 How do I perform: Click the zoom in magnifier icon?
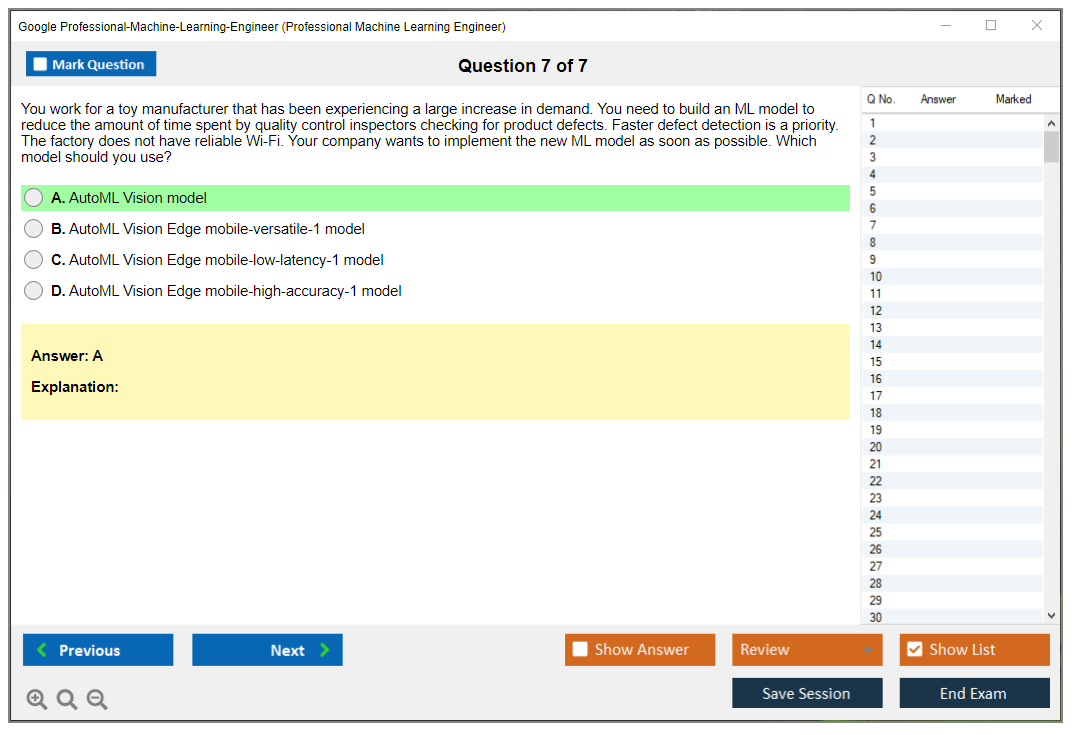37,700
